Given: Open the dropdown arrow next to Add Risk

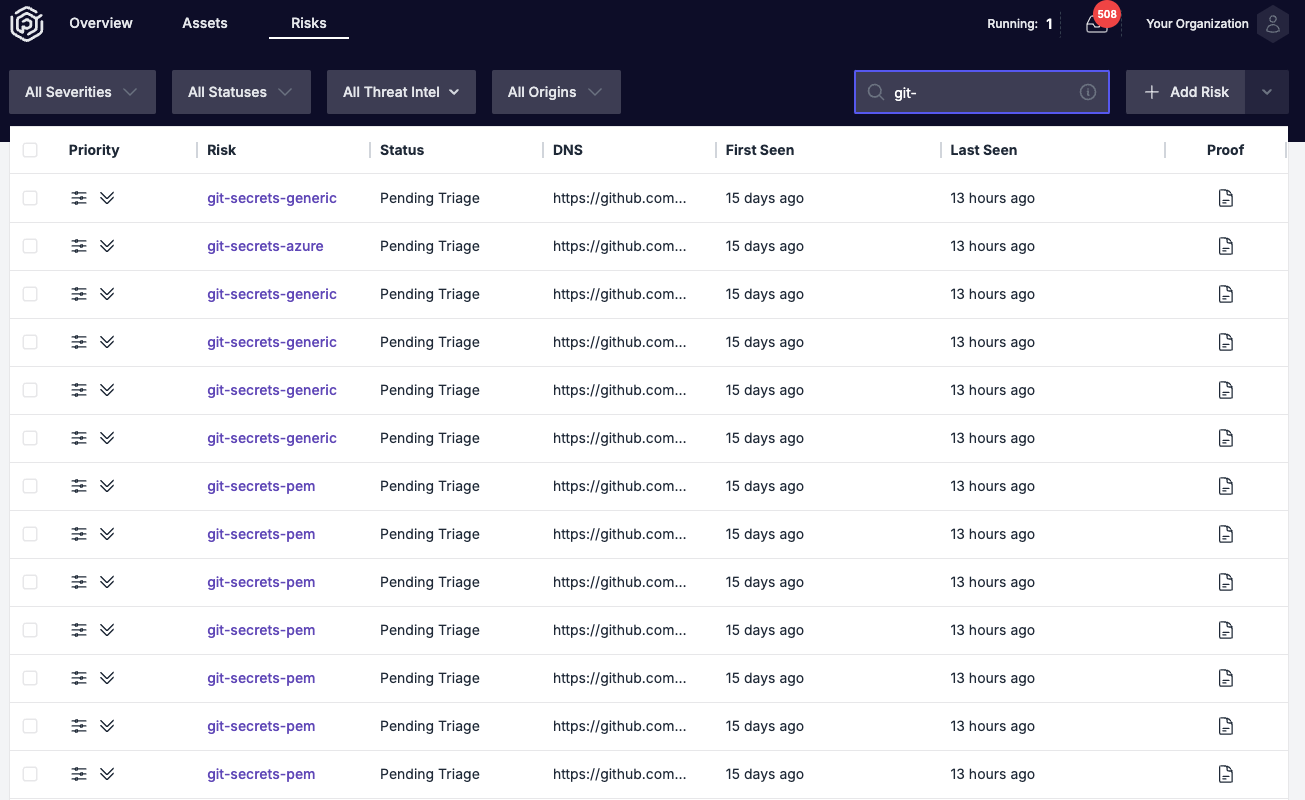Looking at the screenshot, I should point(1267,92).
